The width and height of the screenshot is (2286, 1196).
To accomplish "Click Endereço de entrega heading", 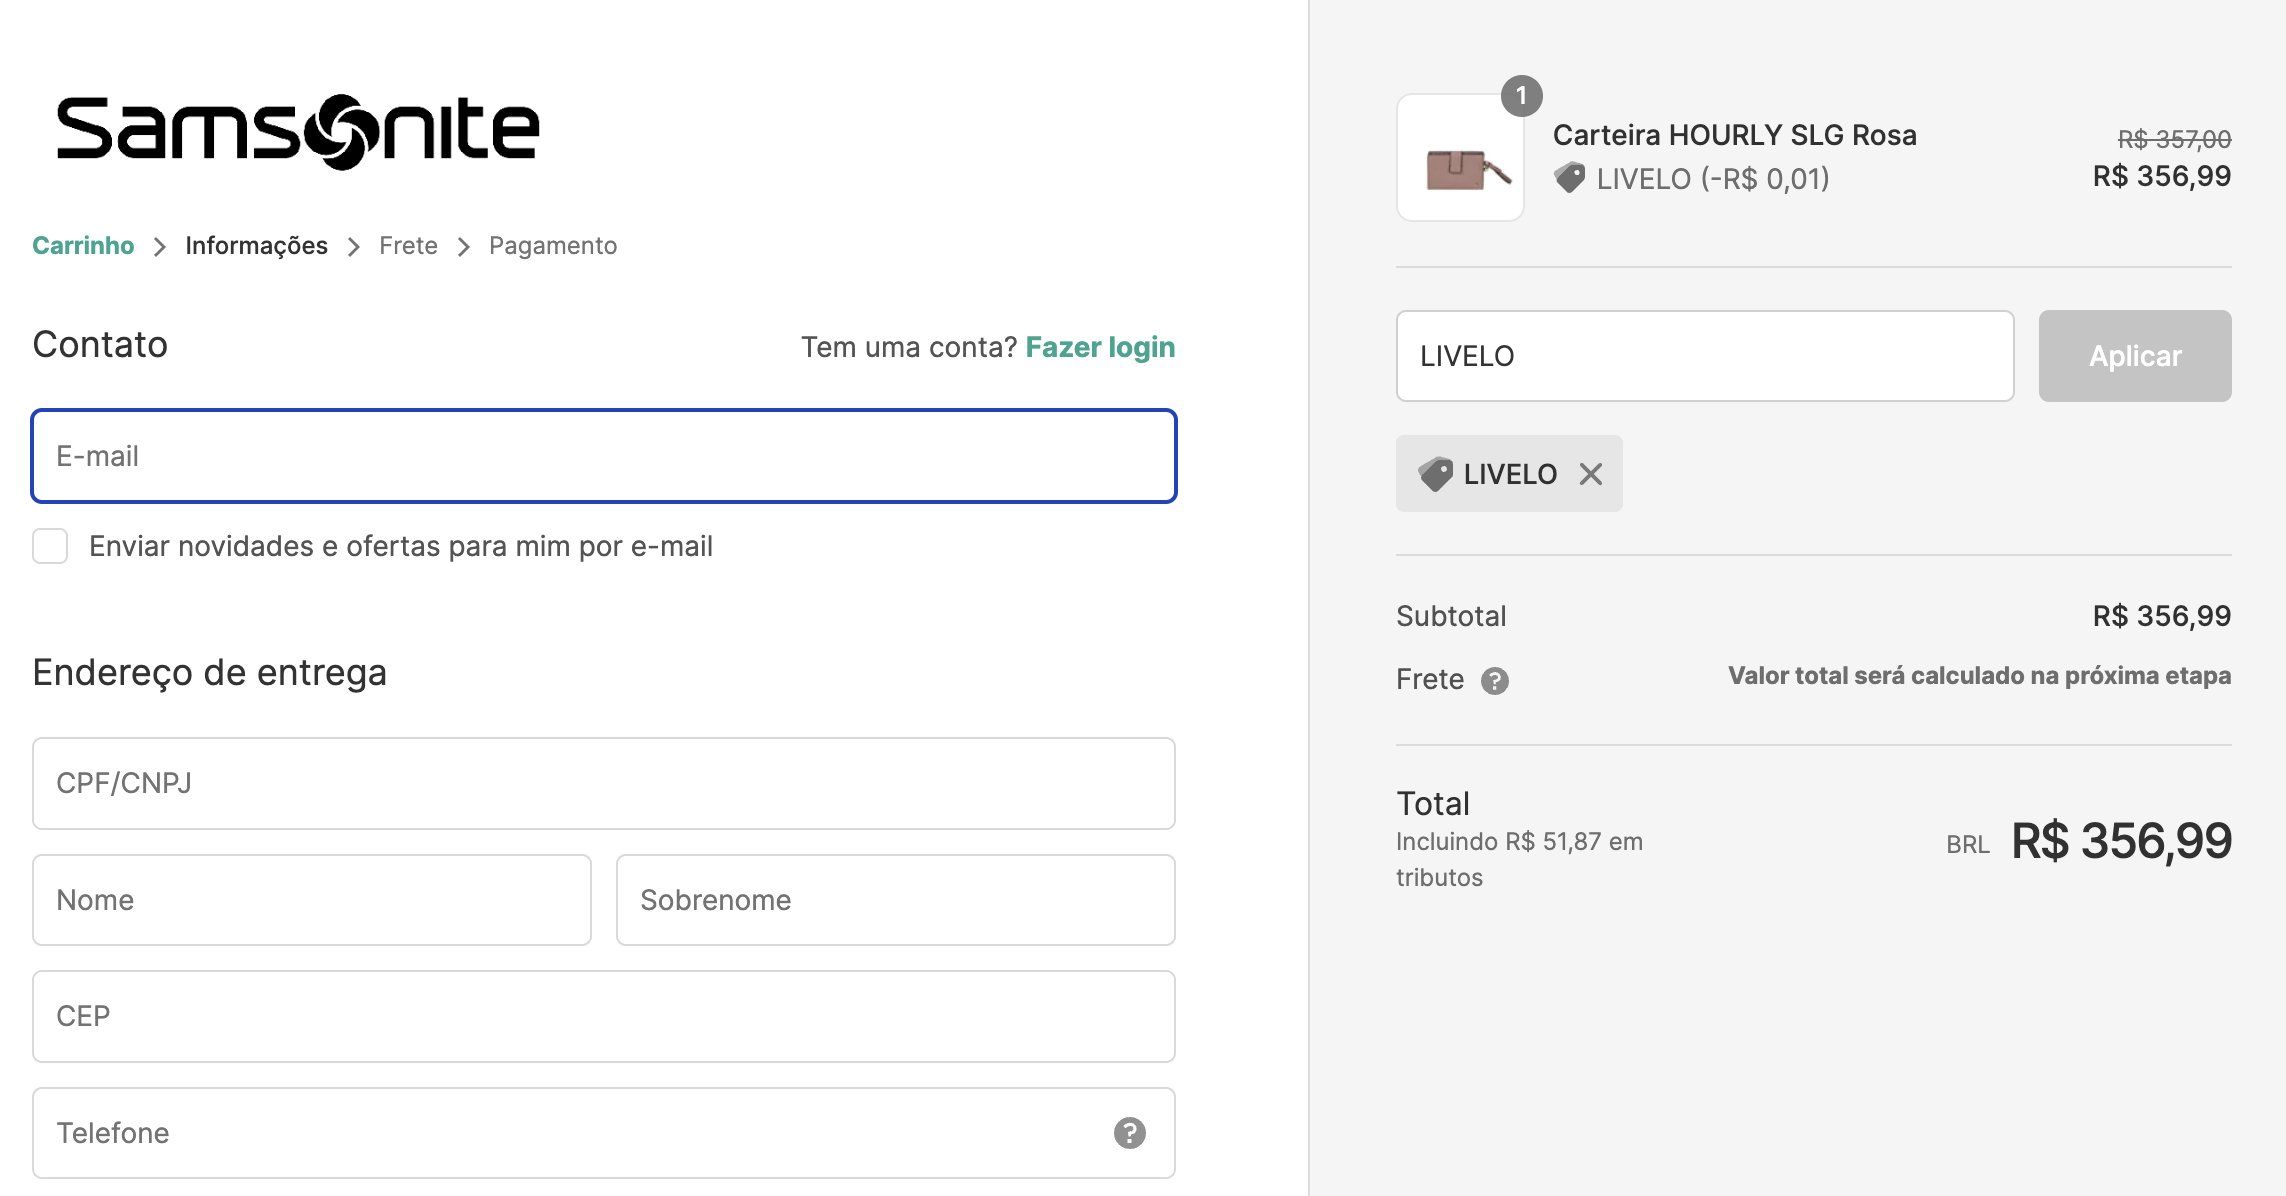I will click(x=209, y=672).
